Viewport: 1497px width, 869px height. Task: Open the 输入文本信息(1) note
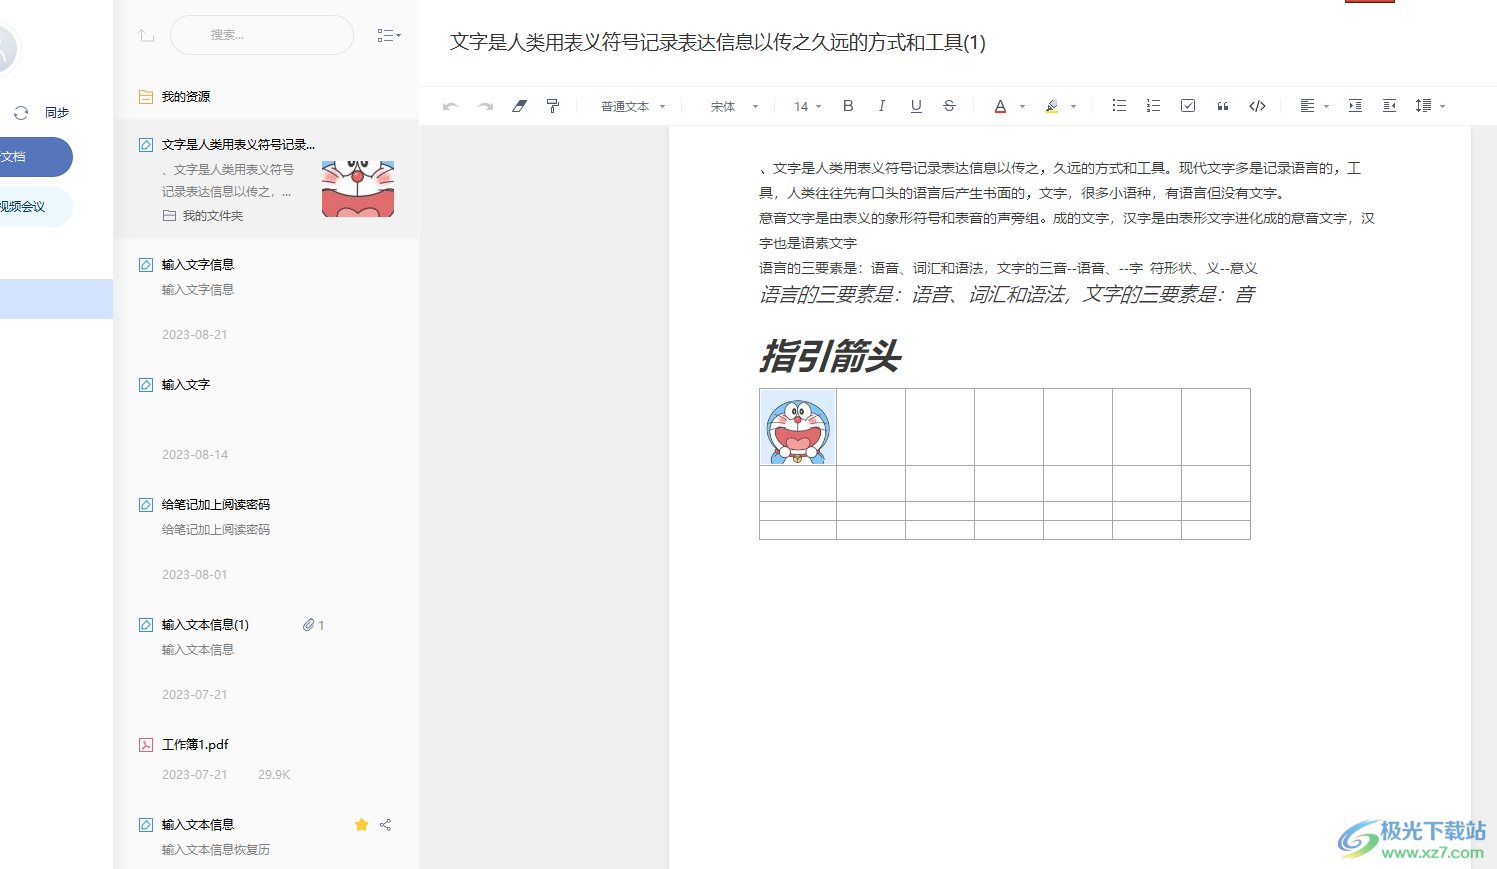(x=205, y=625)
